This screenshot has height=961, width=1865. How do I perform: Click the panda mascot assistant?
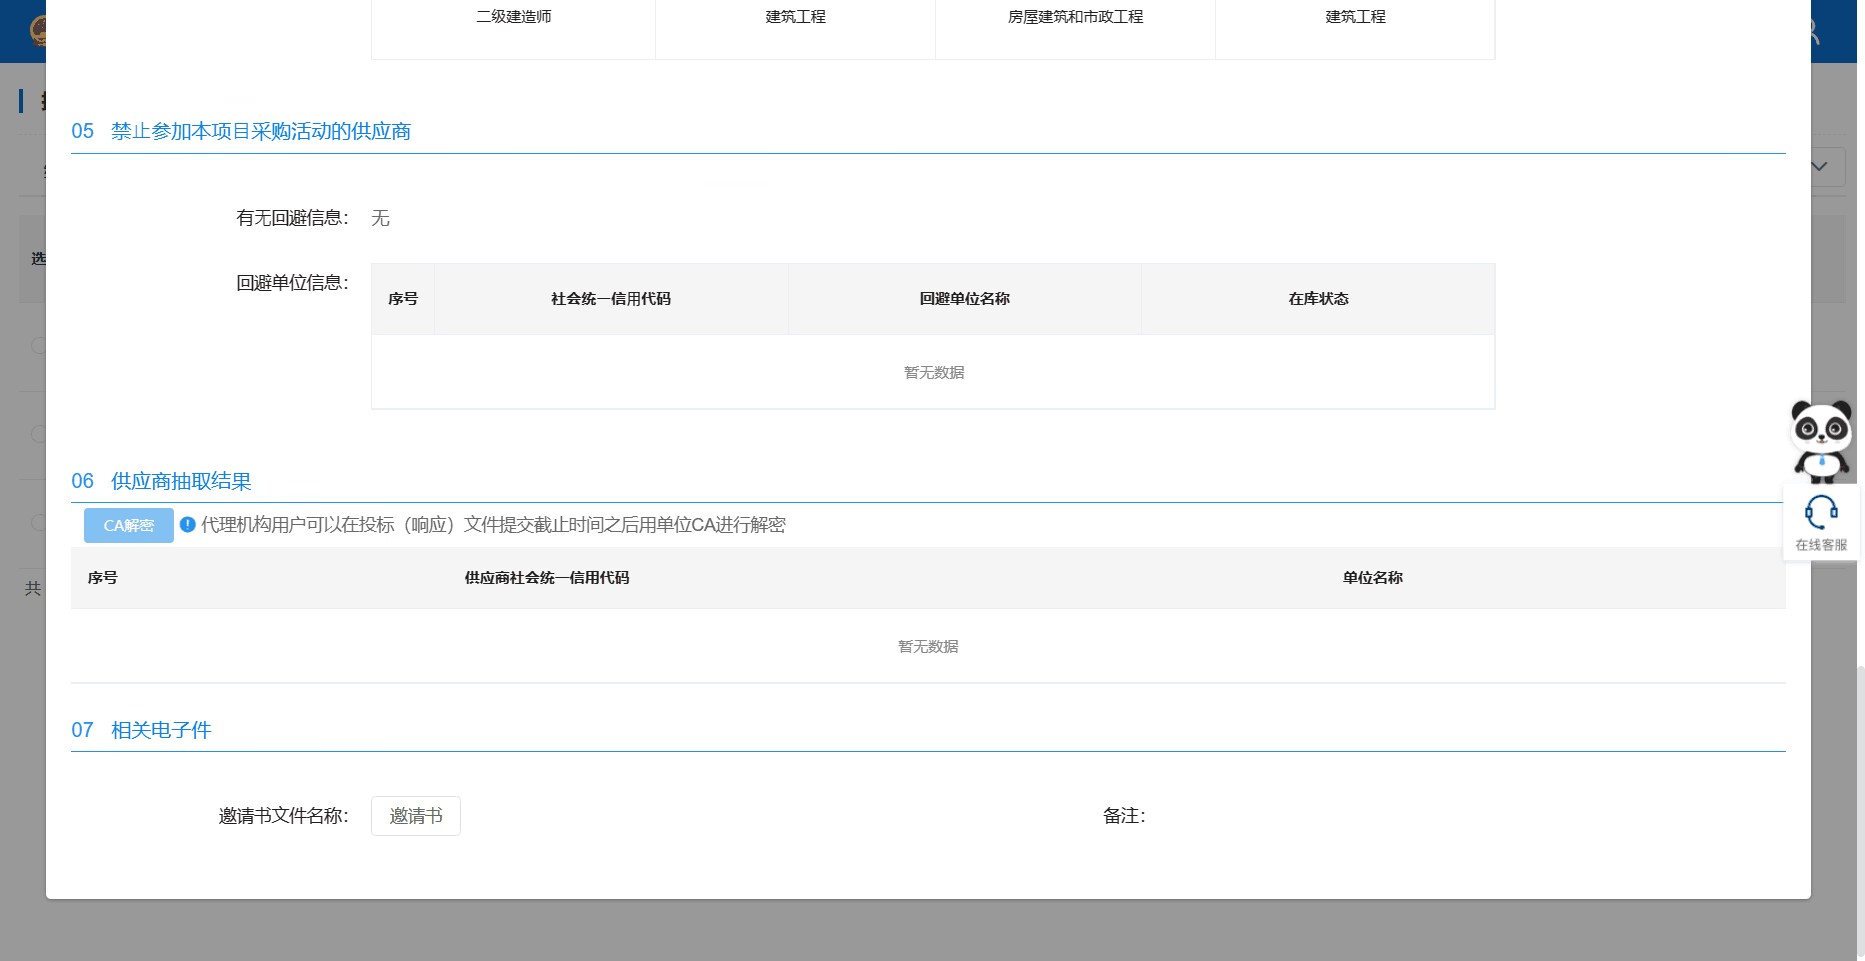pos(1820,441)
